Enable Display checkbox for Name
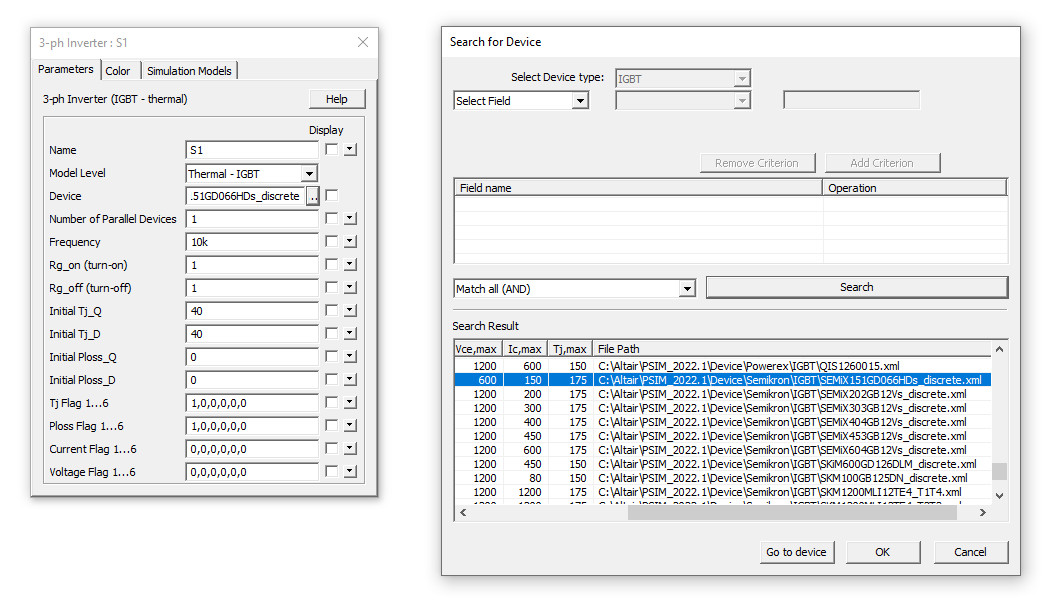This screenshot has height=613, width=1053. (x=331, y=150)
